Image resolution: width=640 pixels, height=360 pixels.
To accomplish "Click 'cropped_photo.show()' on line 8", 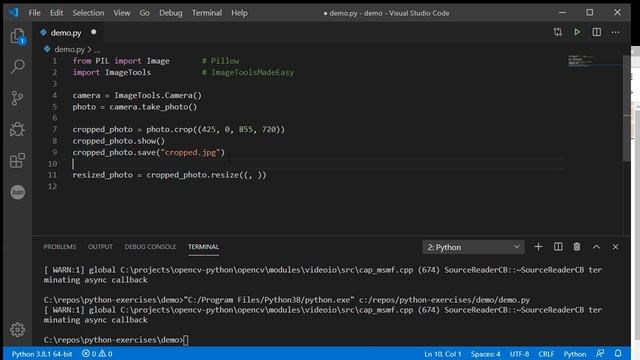I will pos(119,141).
